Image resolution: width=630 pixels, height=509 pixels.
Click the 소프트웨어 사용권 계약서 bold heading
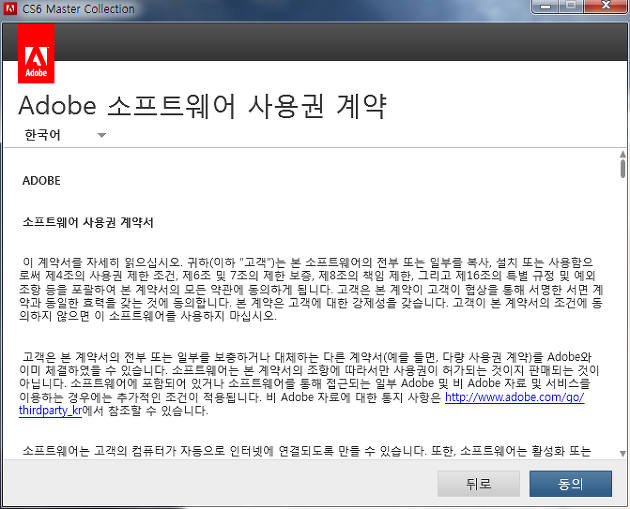click(x=88, y=222)
